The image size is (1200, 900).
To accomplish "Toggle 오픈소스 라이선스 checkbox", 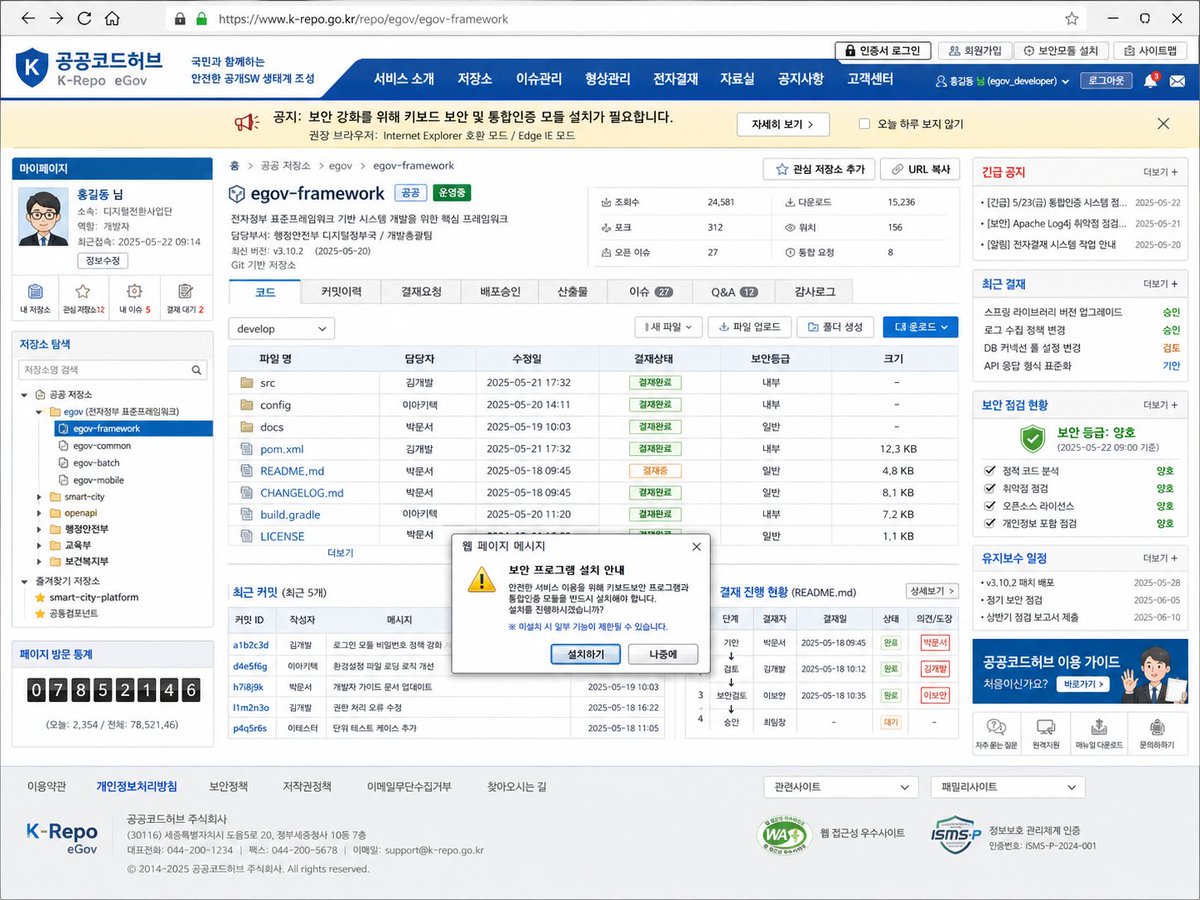I will coord(990,506).
